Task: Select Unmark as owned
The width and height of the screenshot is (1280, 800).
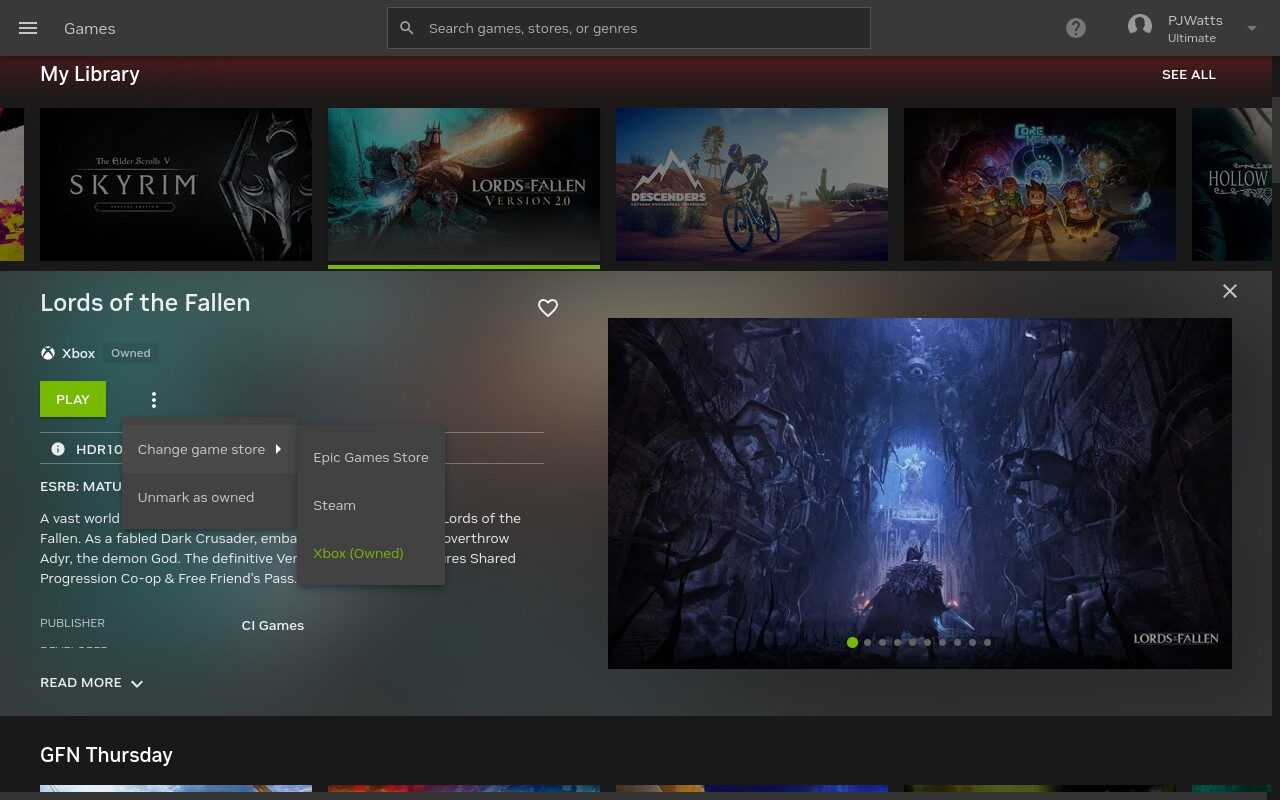Action: (210, 497)
